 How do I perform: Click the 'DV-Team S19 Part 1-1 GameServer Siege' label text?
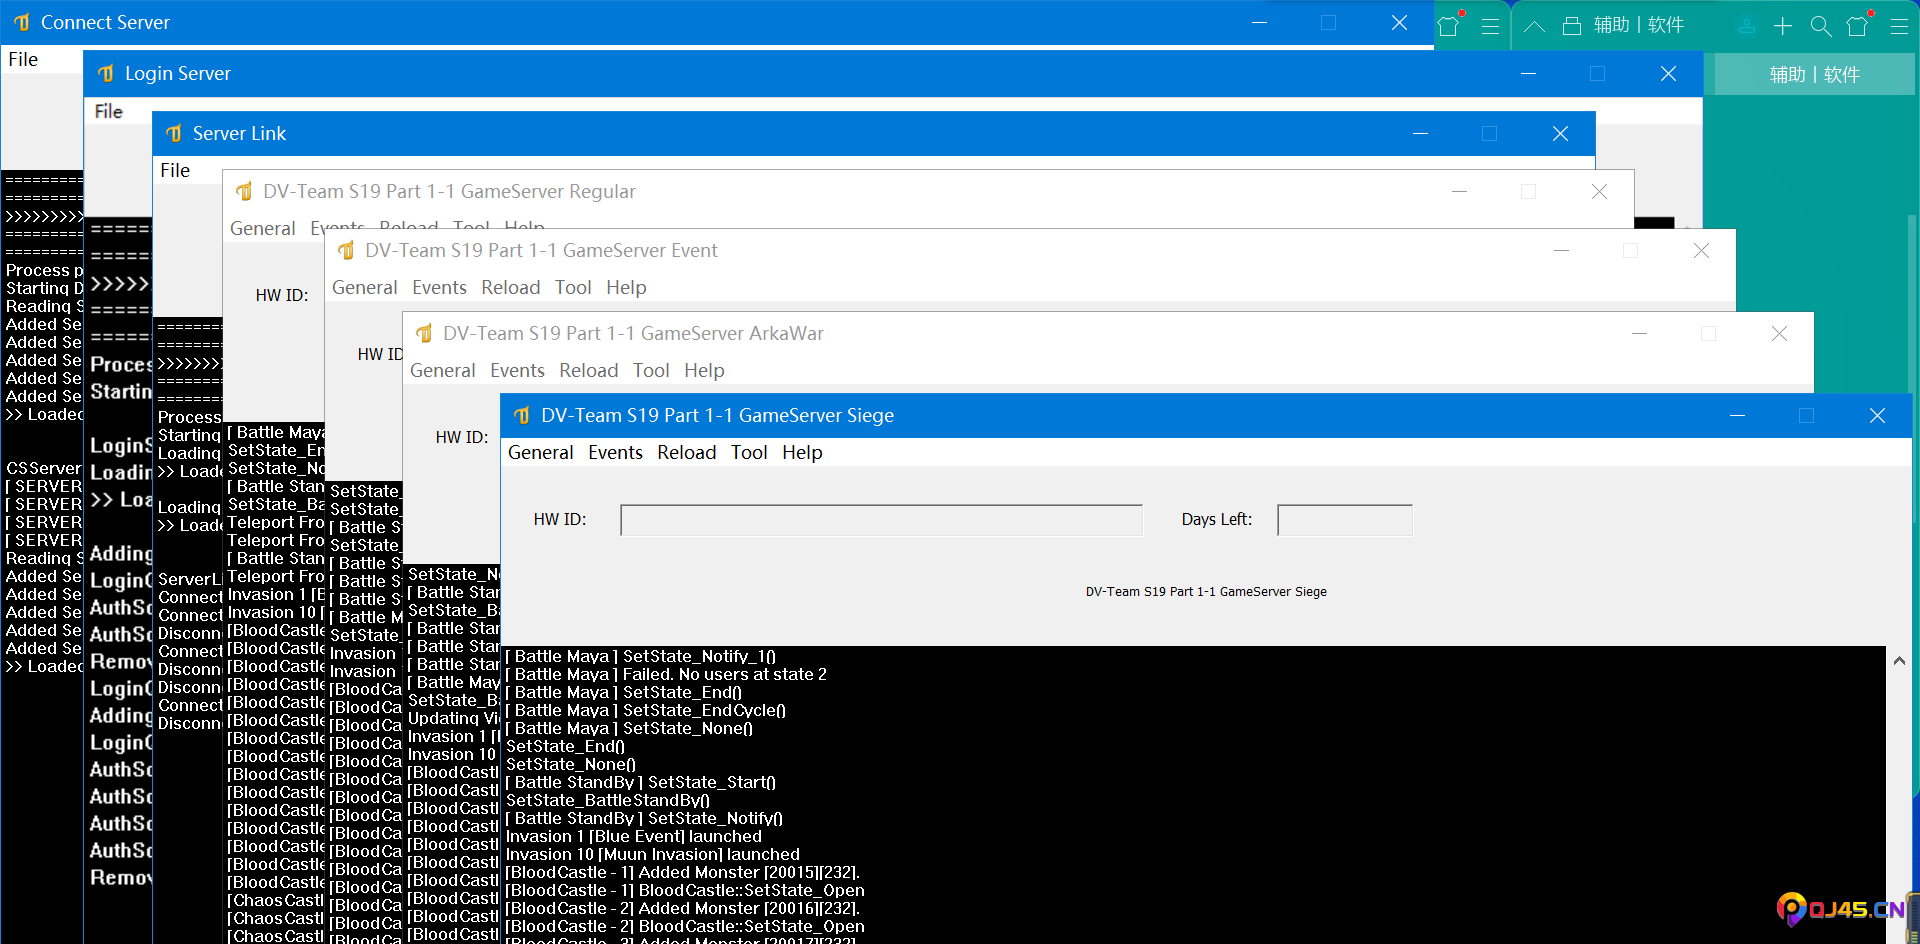tap(1206, 591)
